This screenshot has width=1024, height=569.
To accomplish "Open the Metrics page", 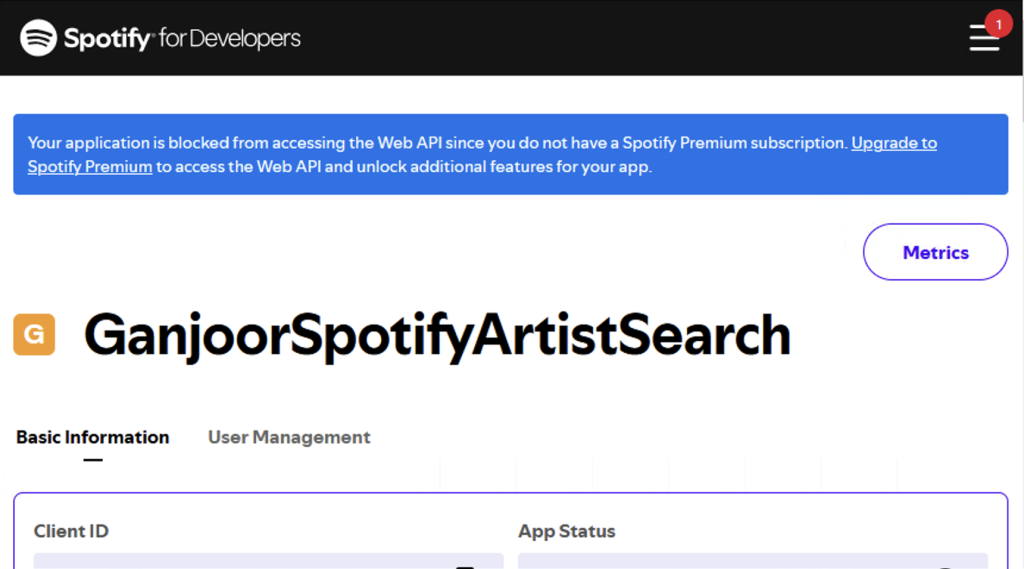I will [935, 252].
